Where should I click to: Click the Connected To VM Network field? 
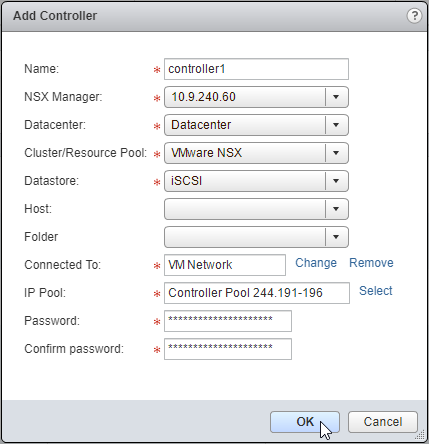click(225, 265)
